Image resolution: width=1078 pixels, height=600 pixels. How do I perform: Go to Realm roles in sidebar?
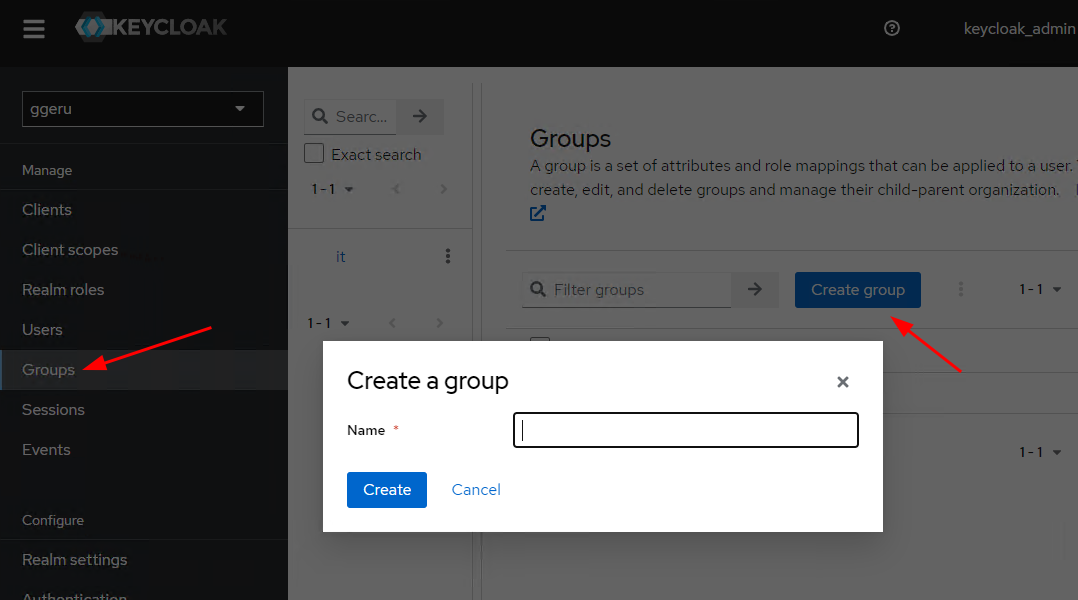63,290
